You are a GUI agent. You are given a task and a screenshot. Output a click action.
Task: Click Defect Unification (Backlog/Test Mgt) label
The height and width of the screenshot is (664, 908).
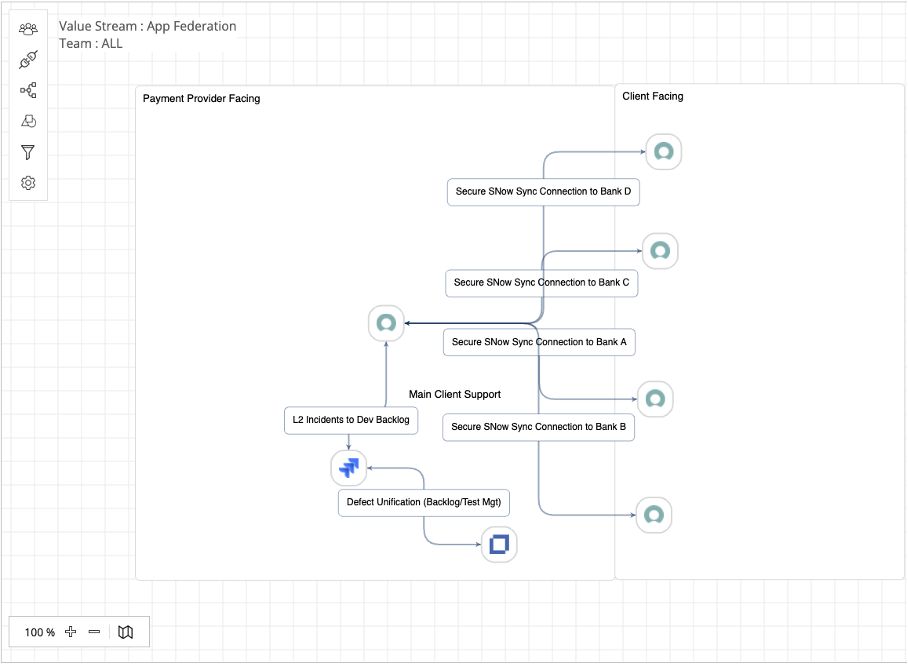coord(424,502)
